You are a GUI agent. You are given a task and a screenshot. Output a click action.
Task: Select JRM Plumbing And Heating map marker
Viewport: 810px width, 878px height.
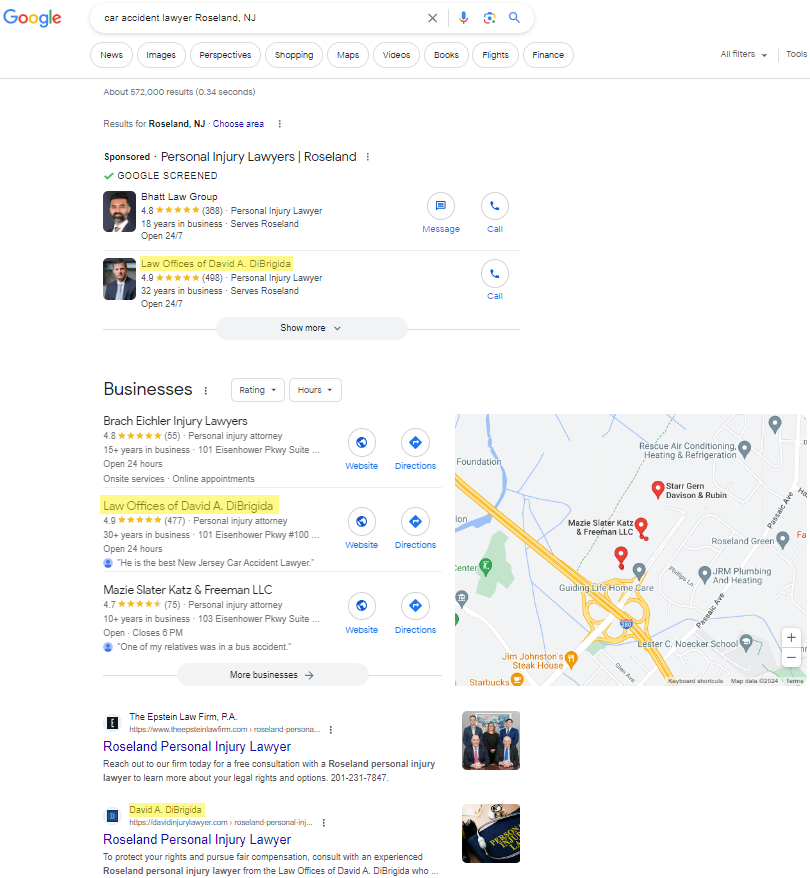point(705,574)
